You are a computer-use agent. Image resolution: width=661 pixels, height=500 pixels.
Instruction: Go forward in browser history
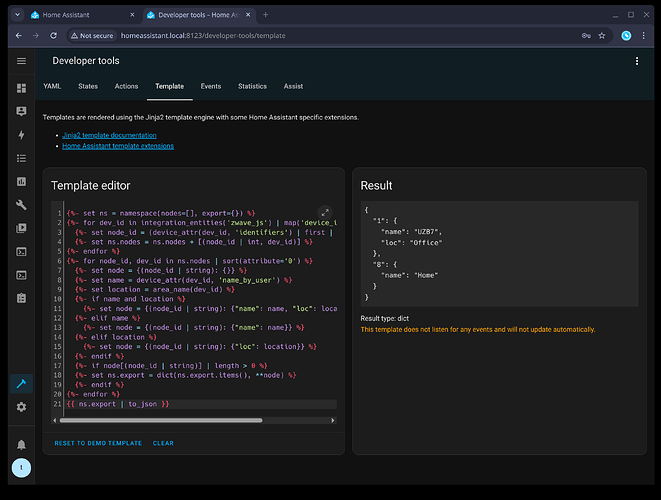tap(36, 36)
